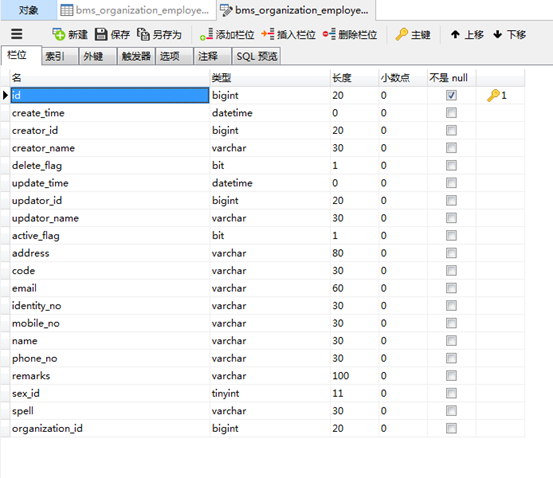
Task: Toggle not null for sex_id
Action: point(451,393)
